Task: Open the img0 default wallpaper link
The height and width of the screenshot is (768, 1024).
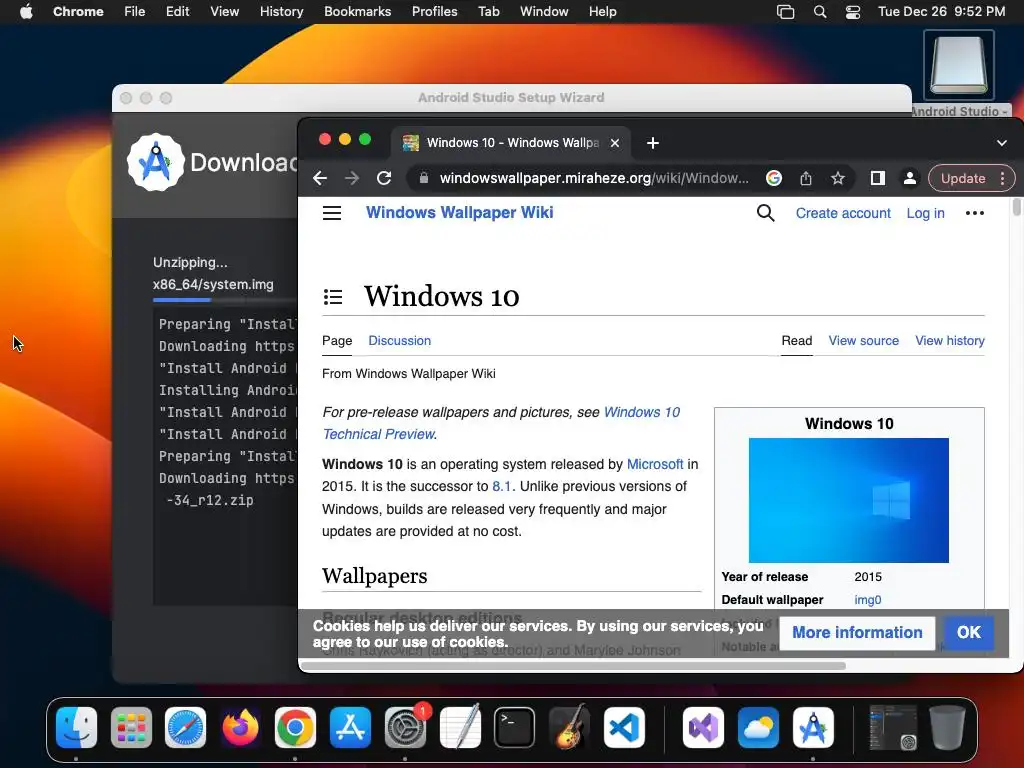Action: click(x=867, y=600)
